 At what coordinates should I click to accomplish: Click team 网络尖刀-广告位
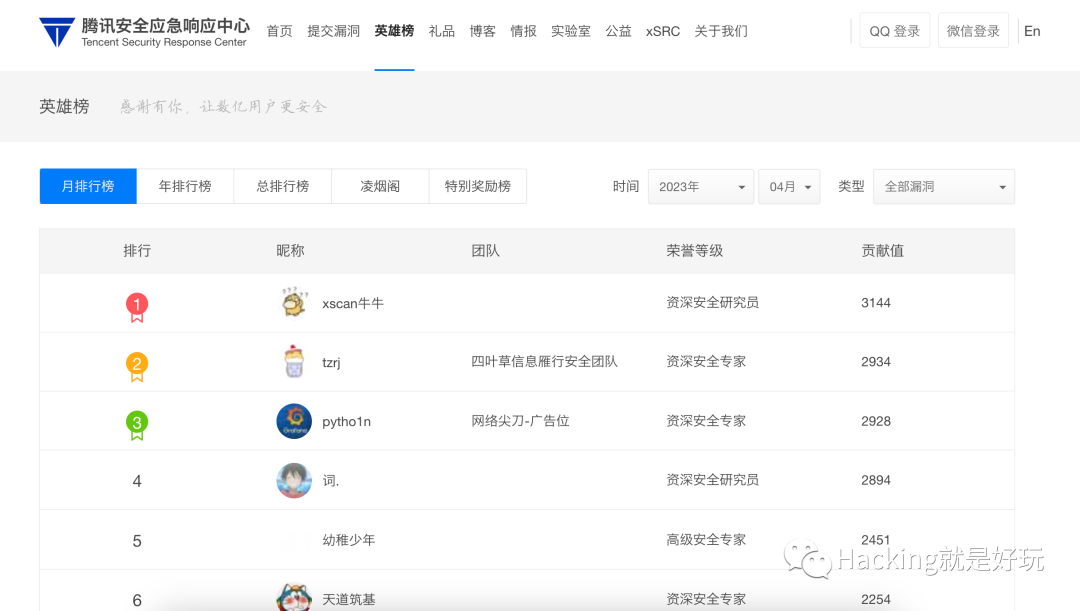pyautogui.click(x=520, y=421)
